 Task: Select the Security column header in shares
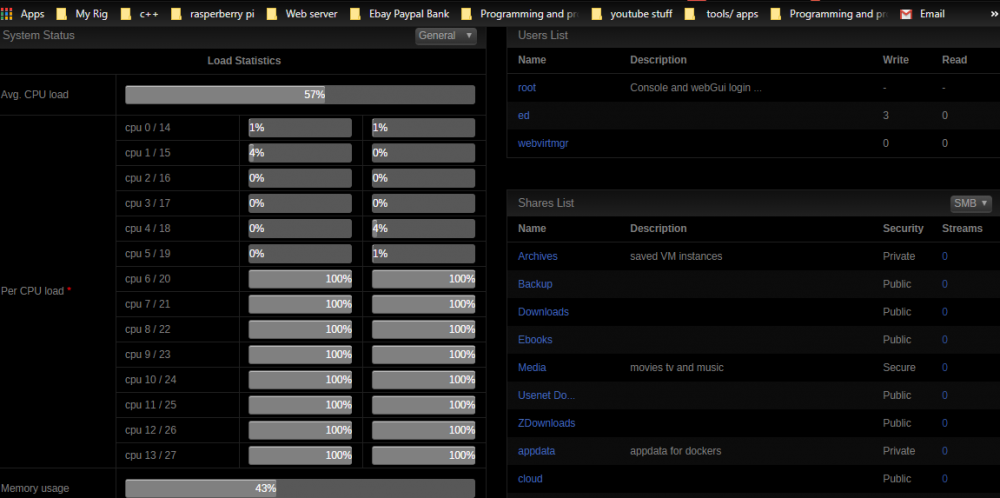(902, 228)
